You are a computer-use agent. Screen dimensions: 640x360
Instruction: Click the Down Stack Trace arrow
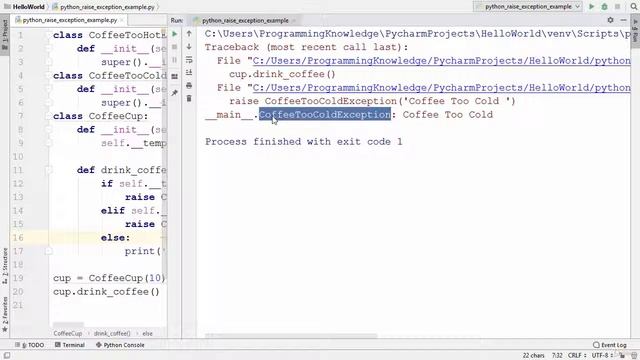coord(189,47)
